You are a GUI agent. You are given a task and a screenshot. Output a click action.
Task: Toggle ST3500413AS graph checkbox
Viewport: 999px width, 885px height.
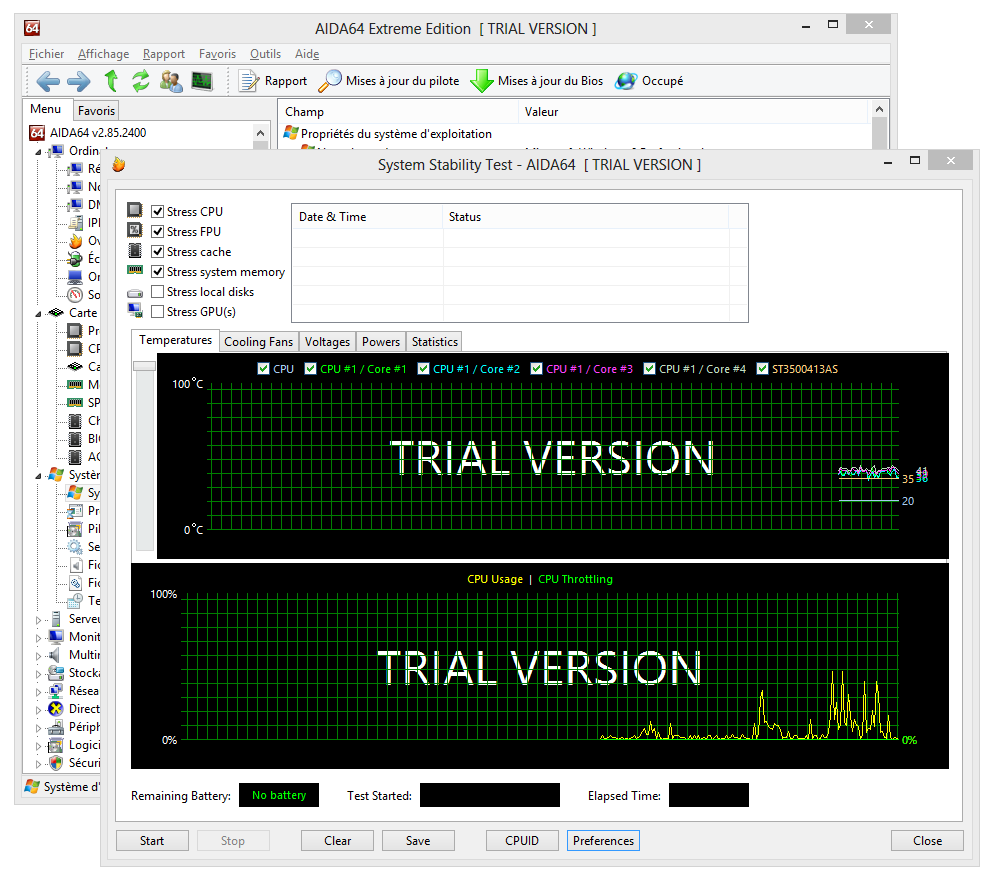tap(762, 369)
